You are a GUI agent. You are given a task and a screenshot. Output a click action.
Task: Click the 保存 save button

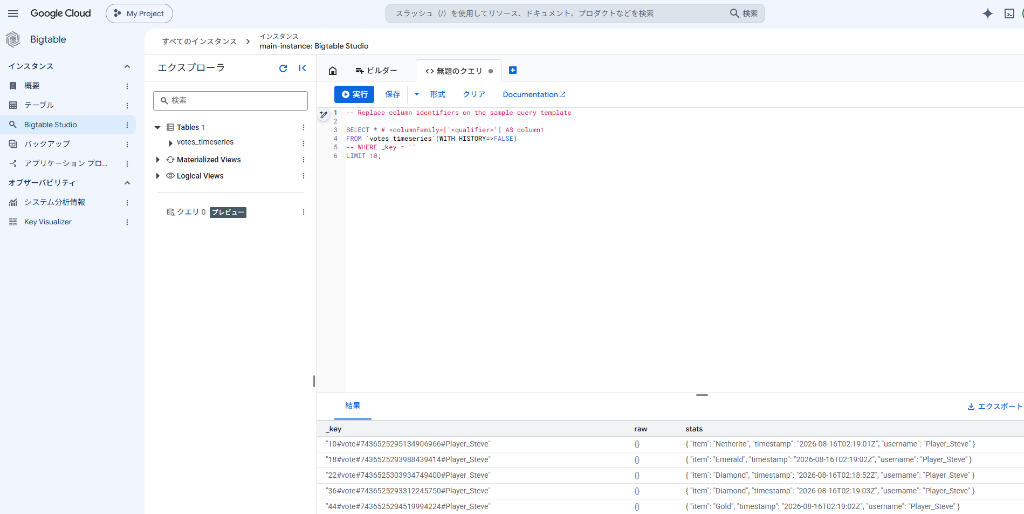click(392, 95)
